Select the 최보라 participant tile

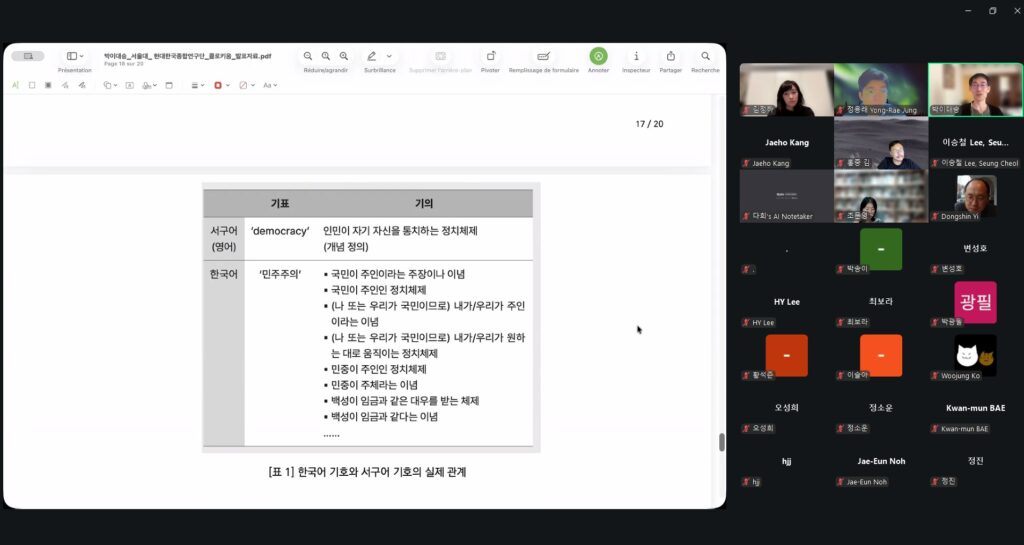(881, 303)
